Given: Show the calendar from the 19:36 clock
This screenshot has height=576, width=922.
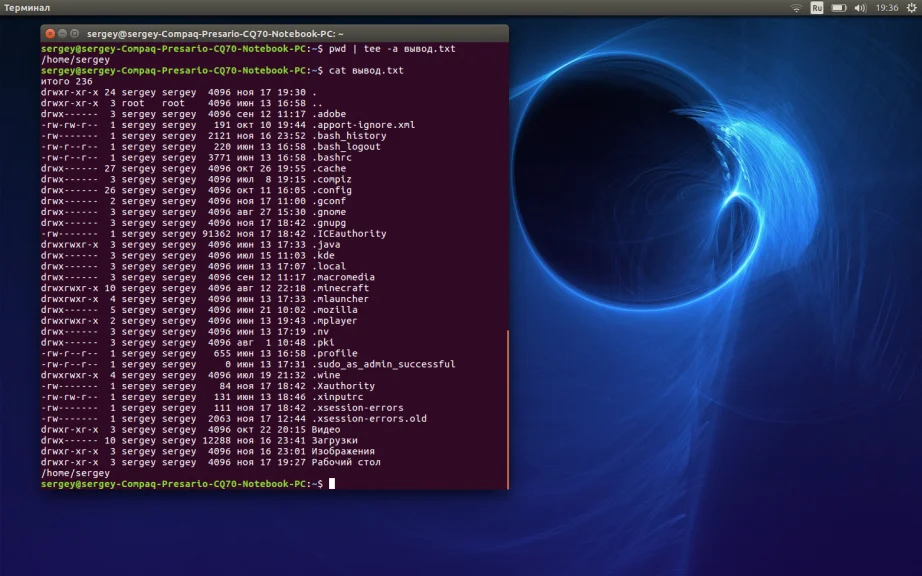Looking at the screenshot, I should (886, 7).
